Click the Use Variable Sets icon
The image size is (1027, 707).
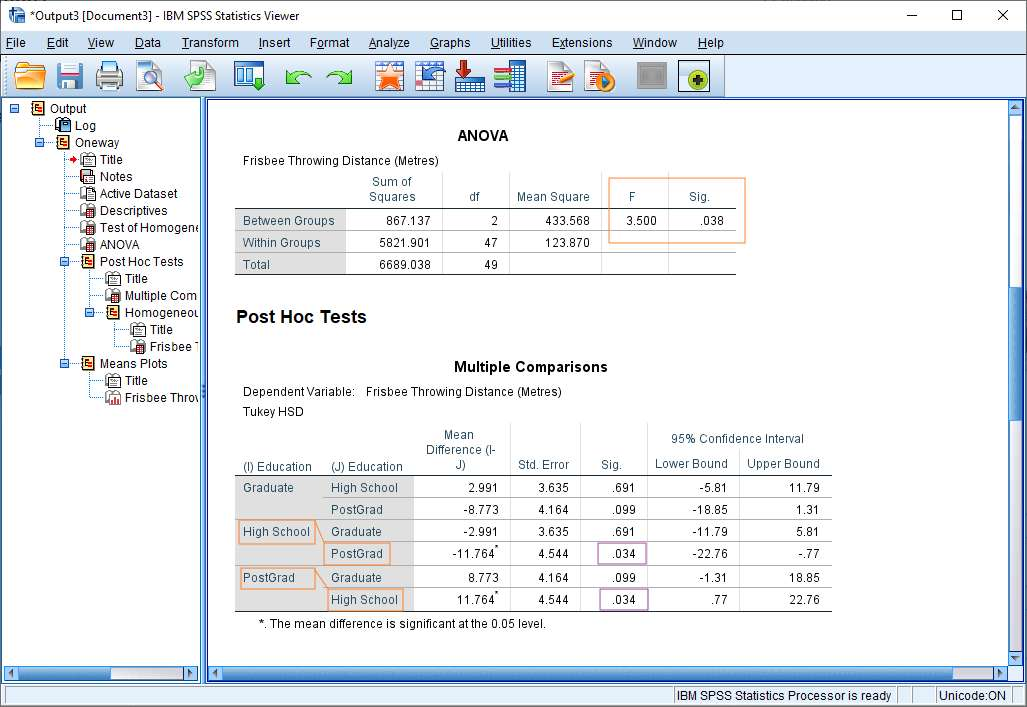(x=511, y=75)
